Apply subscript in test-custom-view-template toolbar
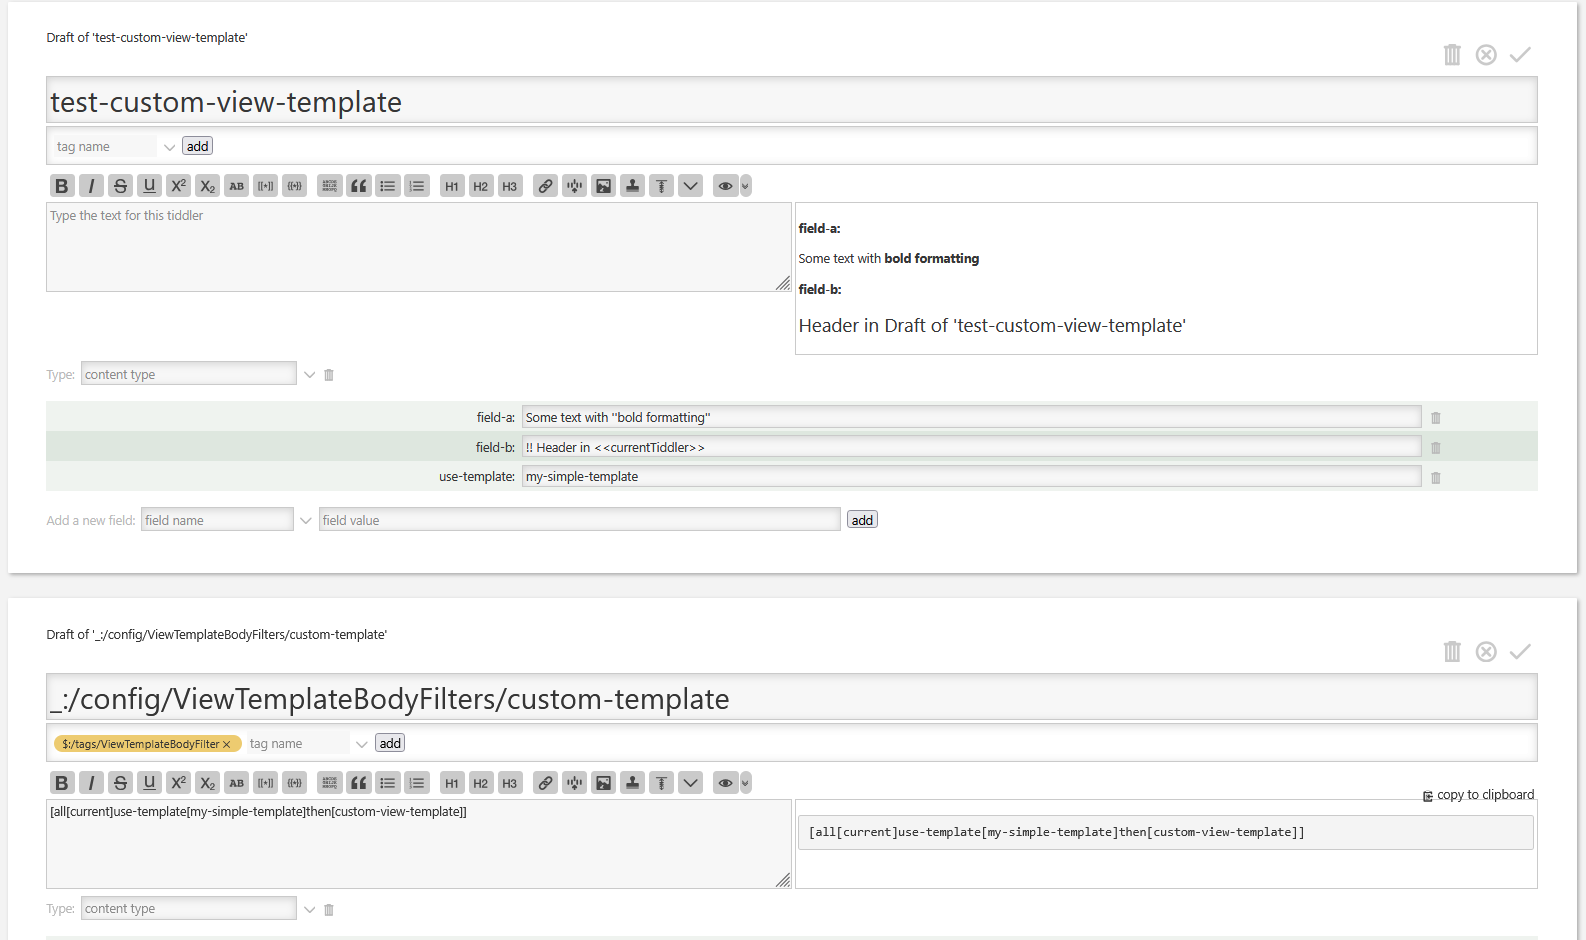Screen dimensions: 1586x940 207,186
